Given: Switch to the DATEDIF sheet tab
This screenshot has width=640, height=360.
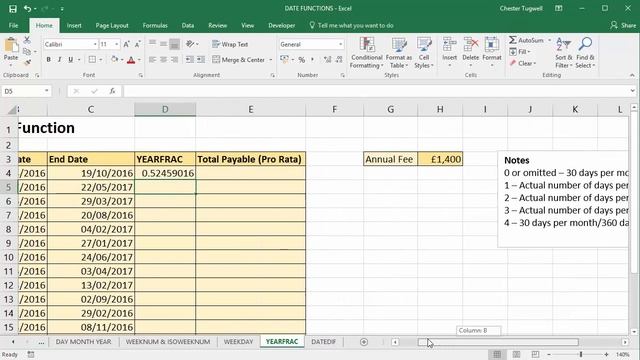Looking at the screenshot, I should tap(324, 342).
